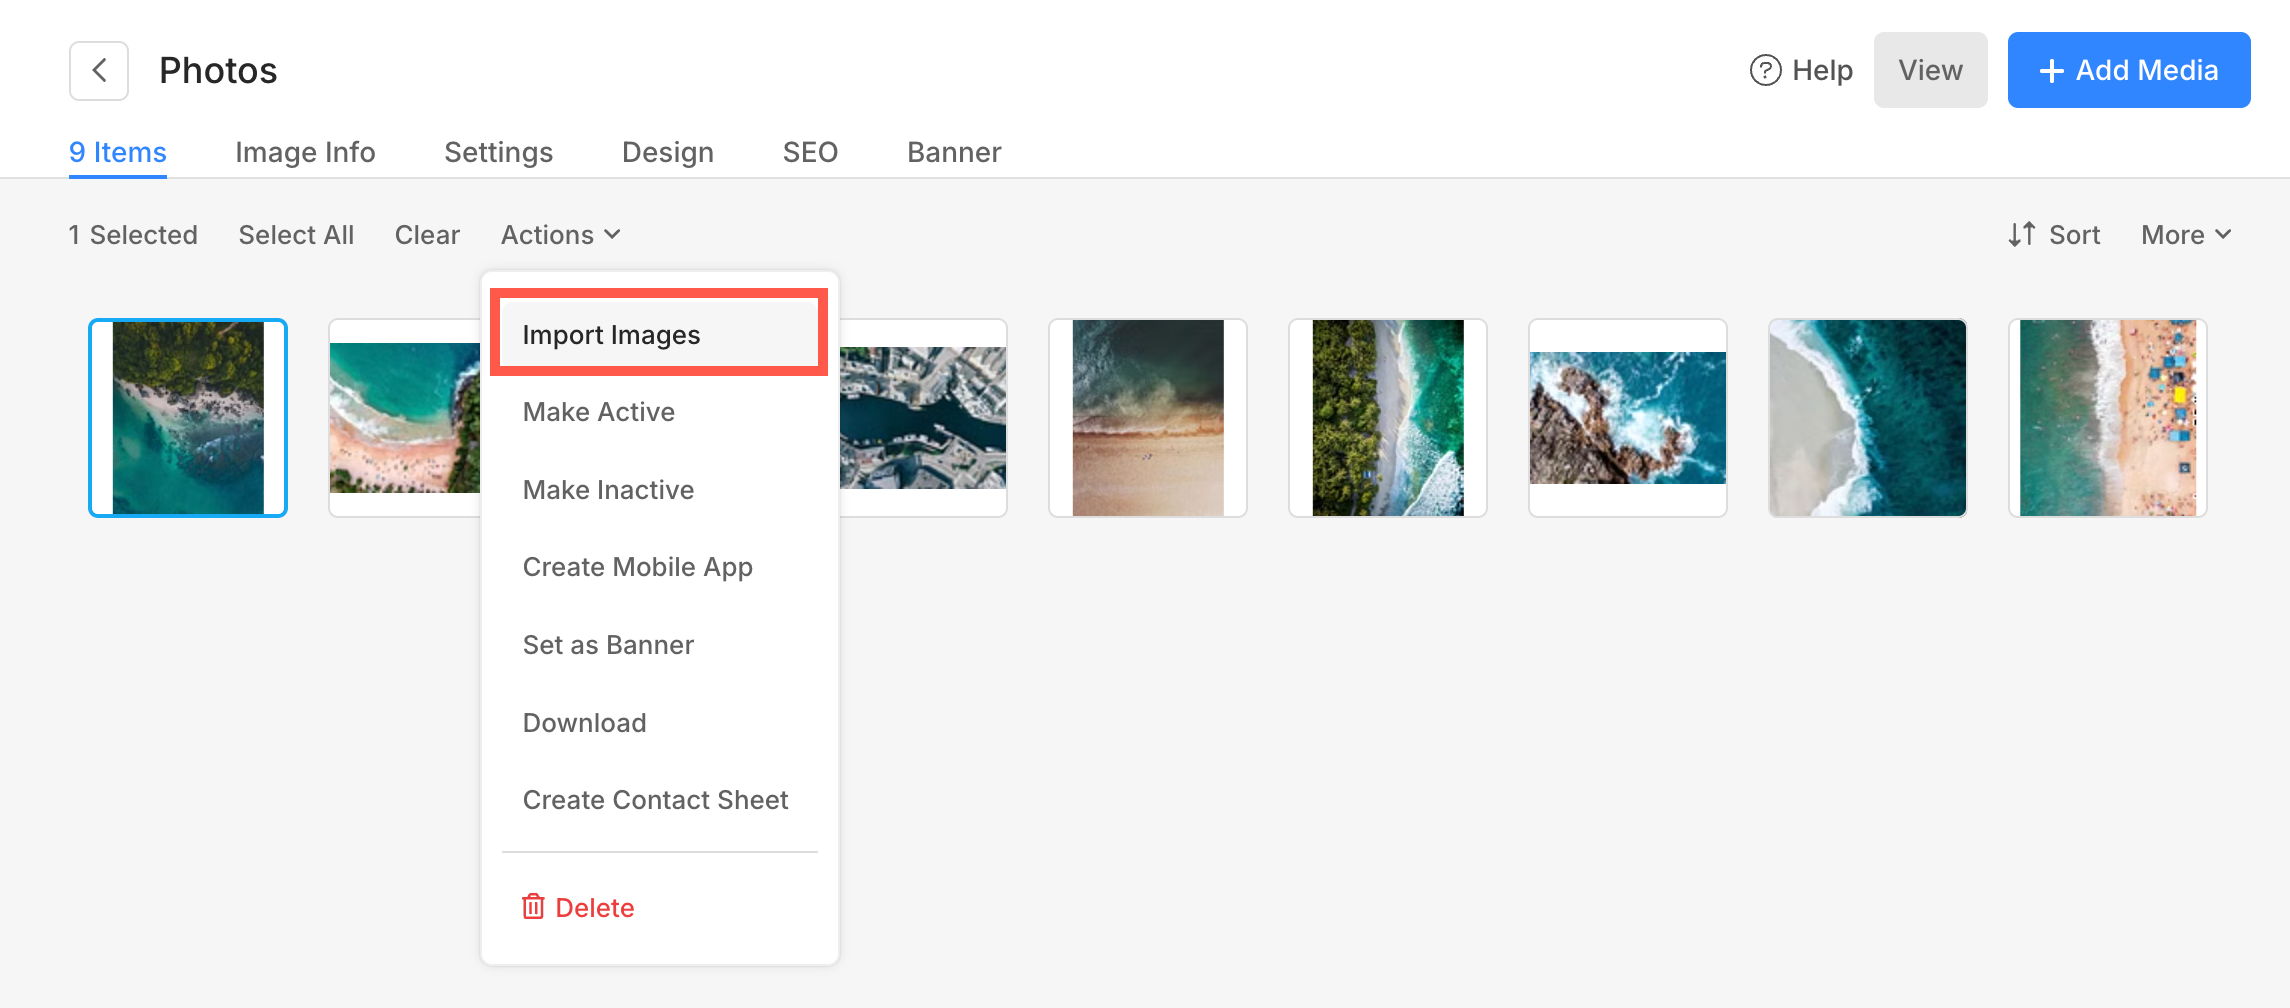Click Set as Banner option
Image resolution: width=2290 pixels, height=1008 pixels.
(x=608, y=645)
